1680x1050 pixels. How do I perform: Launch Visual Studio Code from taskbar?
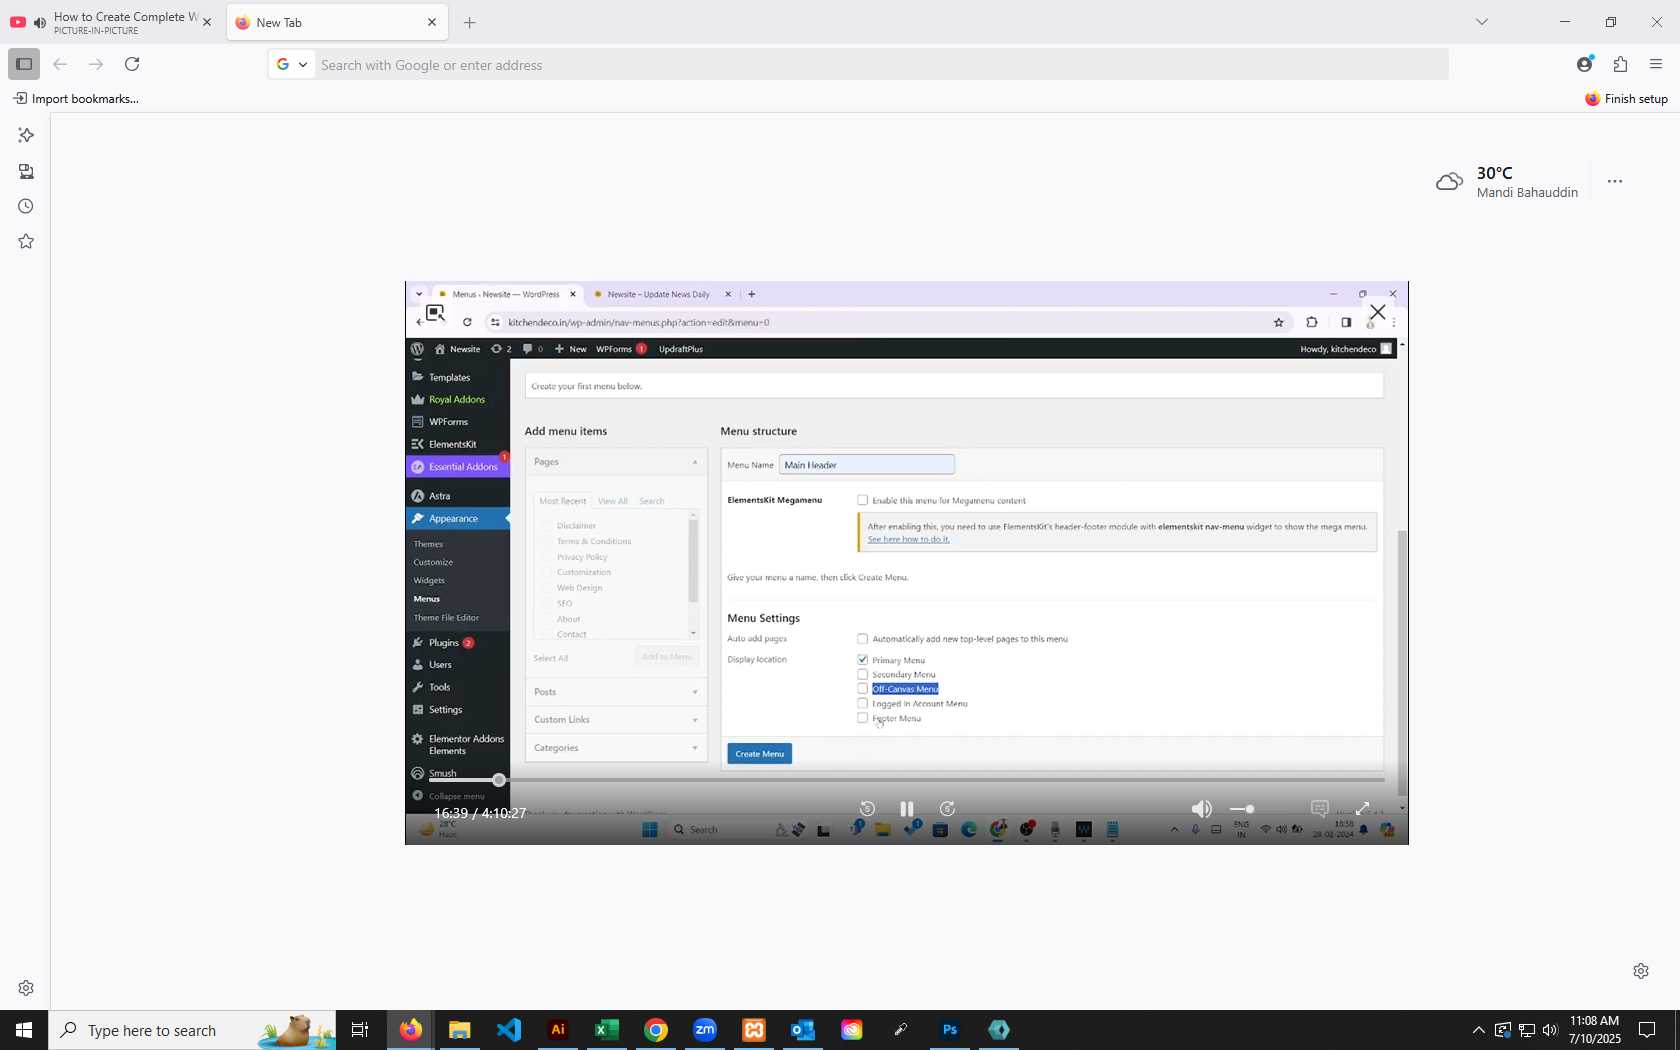pos(508,1030)
